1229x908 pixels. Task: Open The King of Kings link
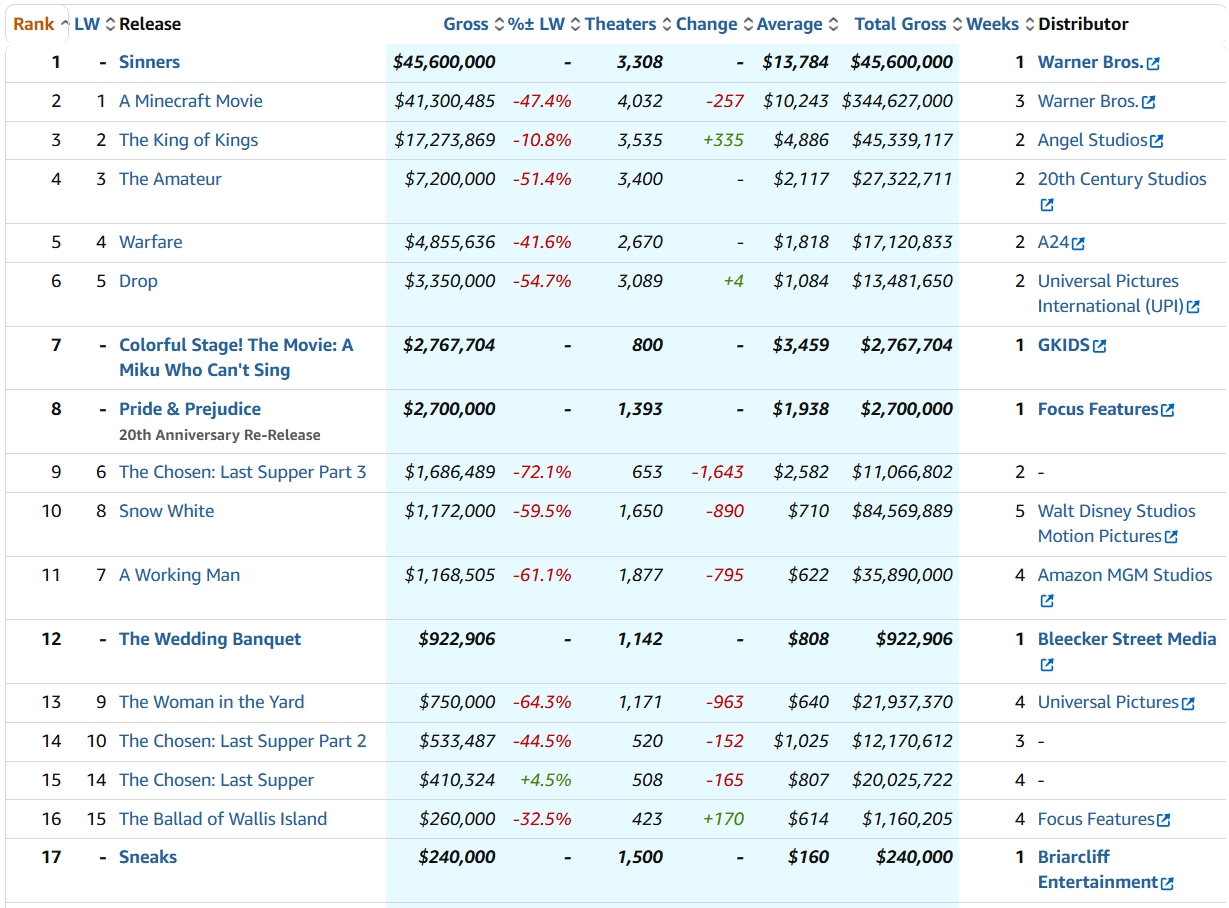click(x=188, y=140)
